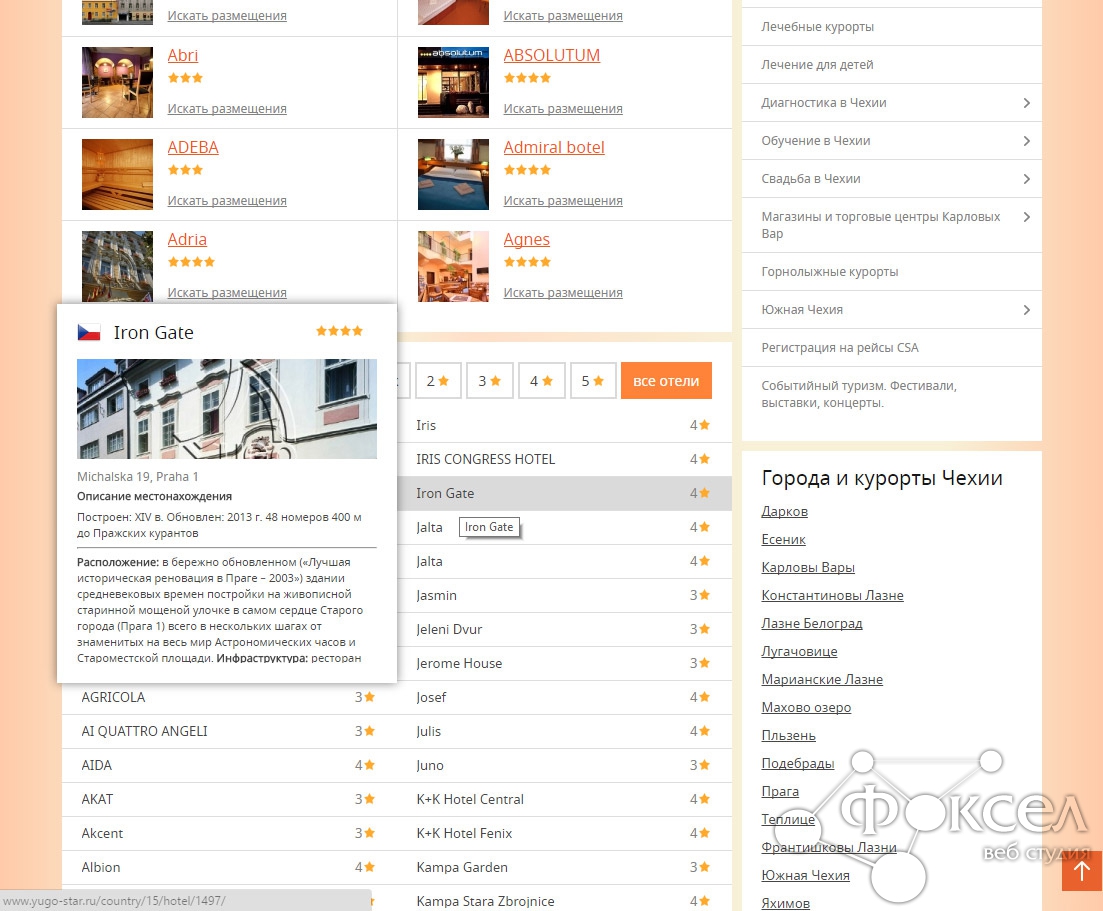
Task: Select the Juno hotel row
Action: [564, 765]
